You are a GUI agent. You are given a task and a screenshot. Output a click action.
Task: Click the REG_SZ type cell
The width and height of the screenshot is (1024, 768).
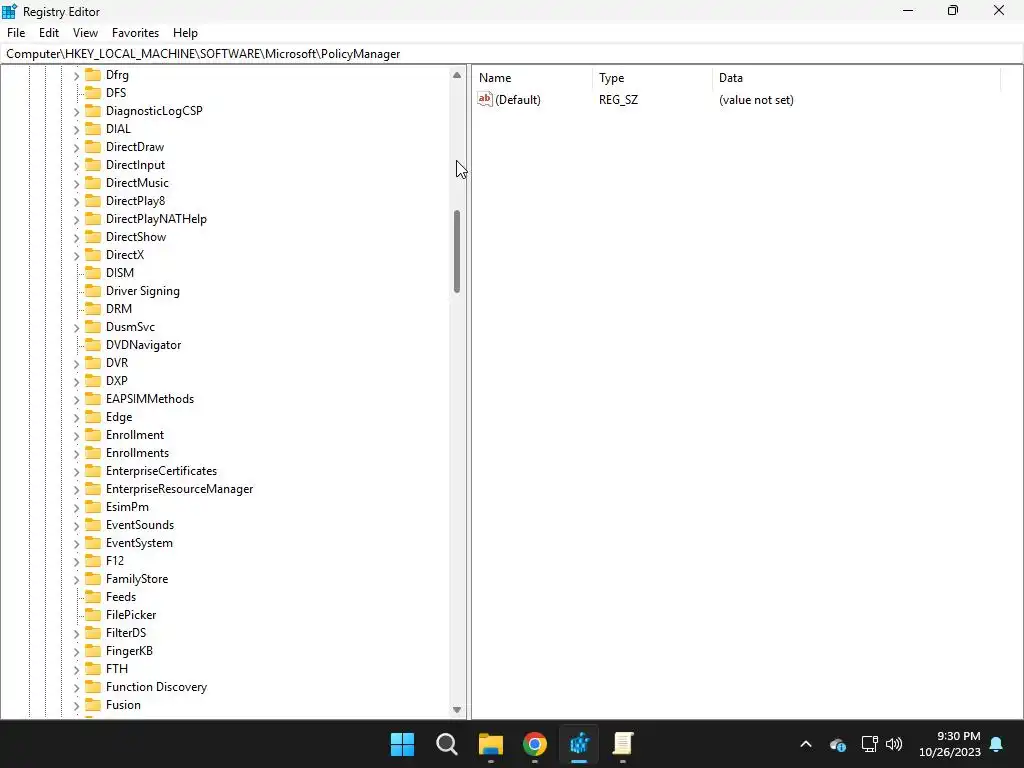tap(618, 99)
